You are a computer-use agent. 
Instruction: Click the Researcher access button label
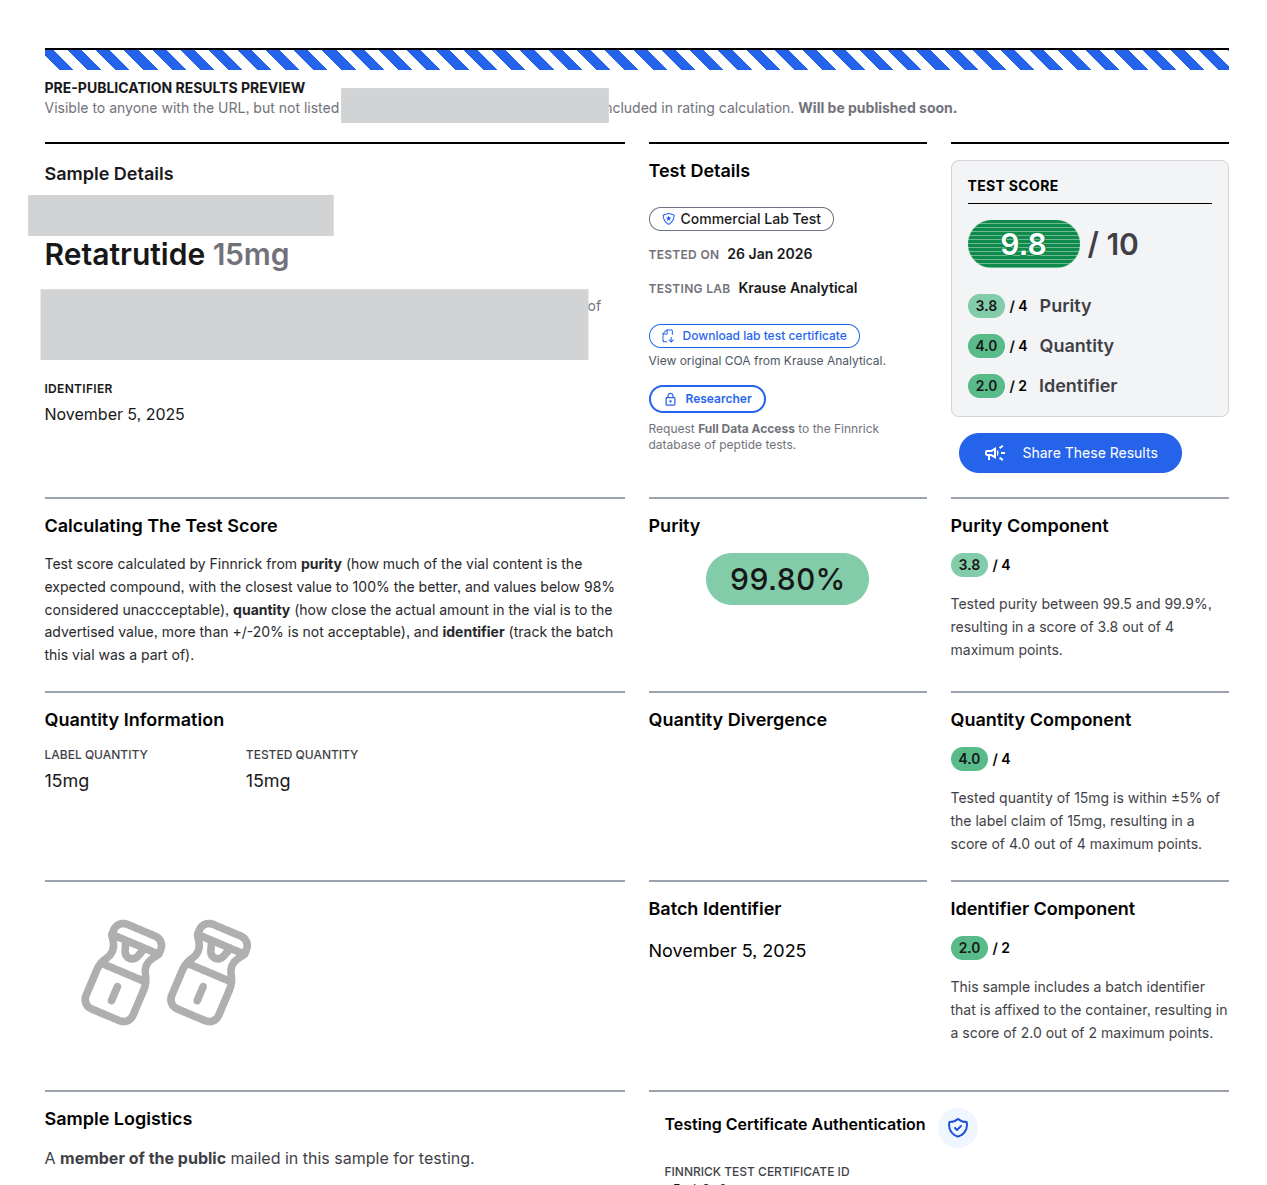[718, 399]
